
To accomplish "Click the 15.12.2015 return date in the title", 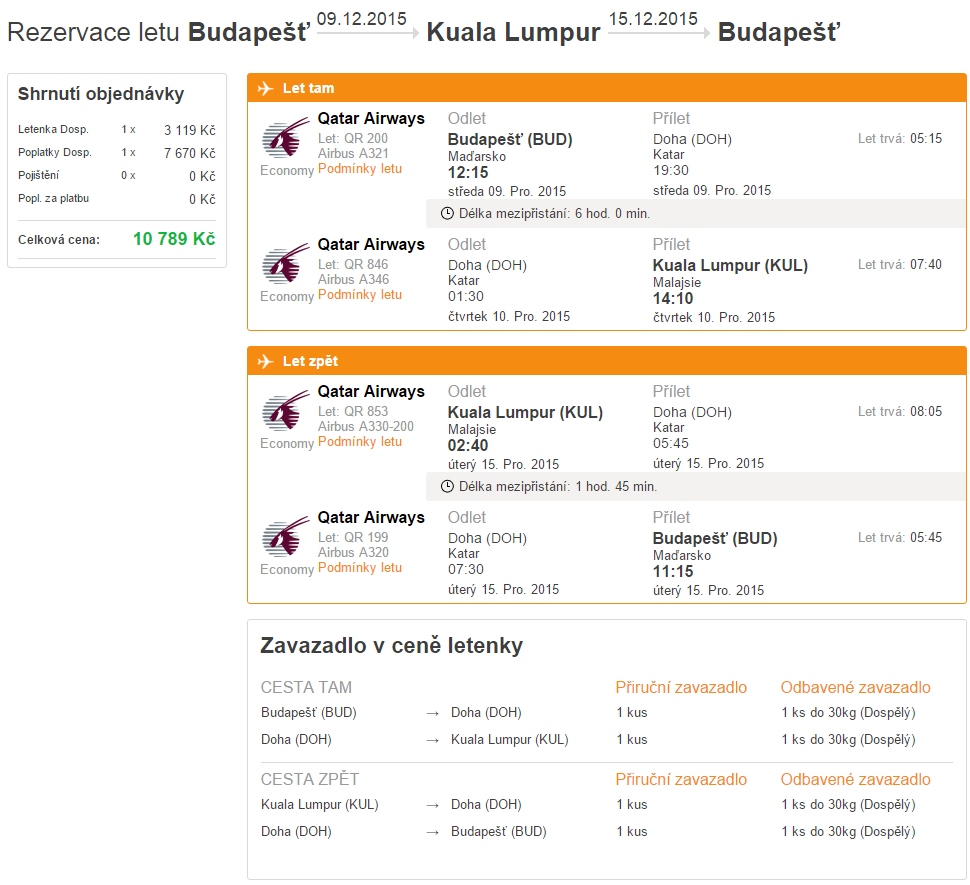I will click(x=653, y=19).
